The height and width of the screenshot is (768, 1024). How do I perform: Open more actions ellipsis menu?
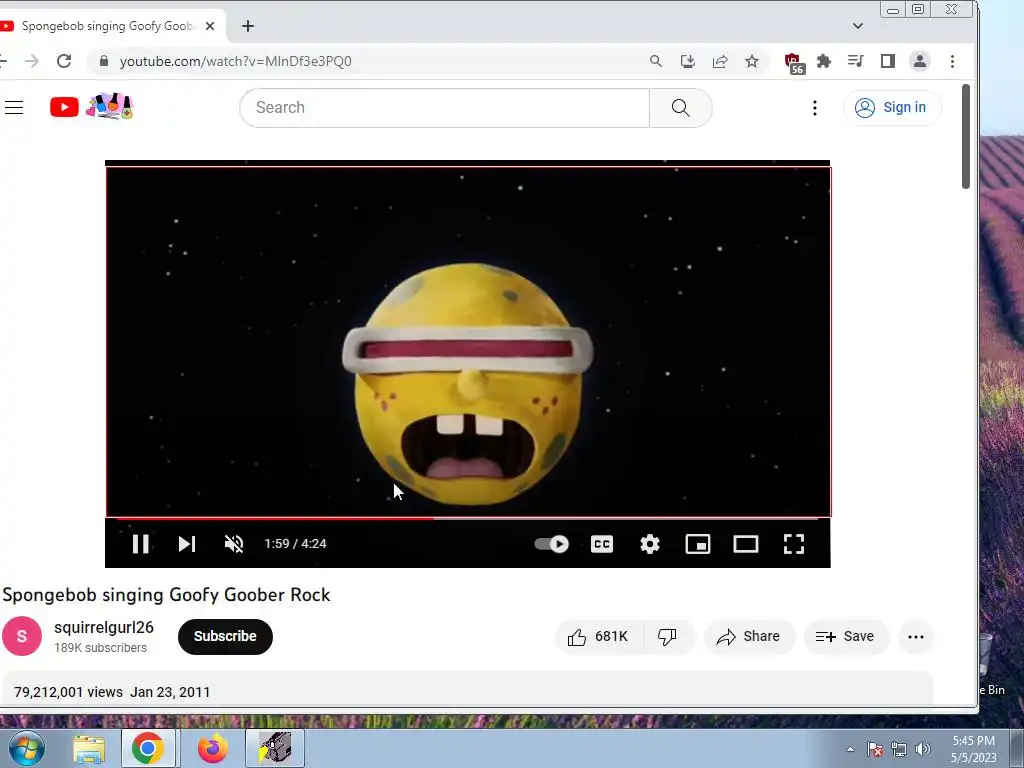click(x=916, y=637)
